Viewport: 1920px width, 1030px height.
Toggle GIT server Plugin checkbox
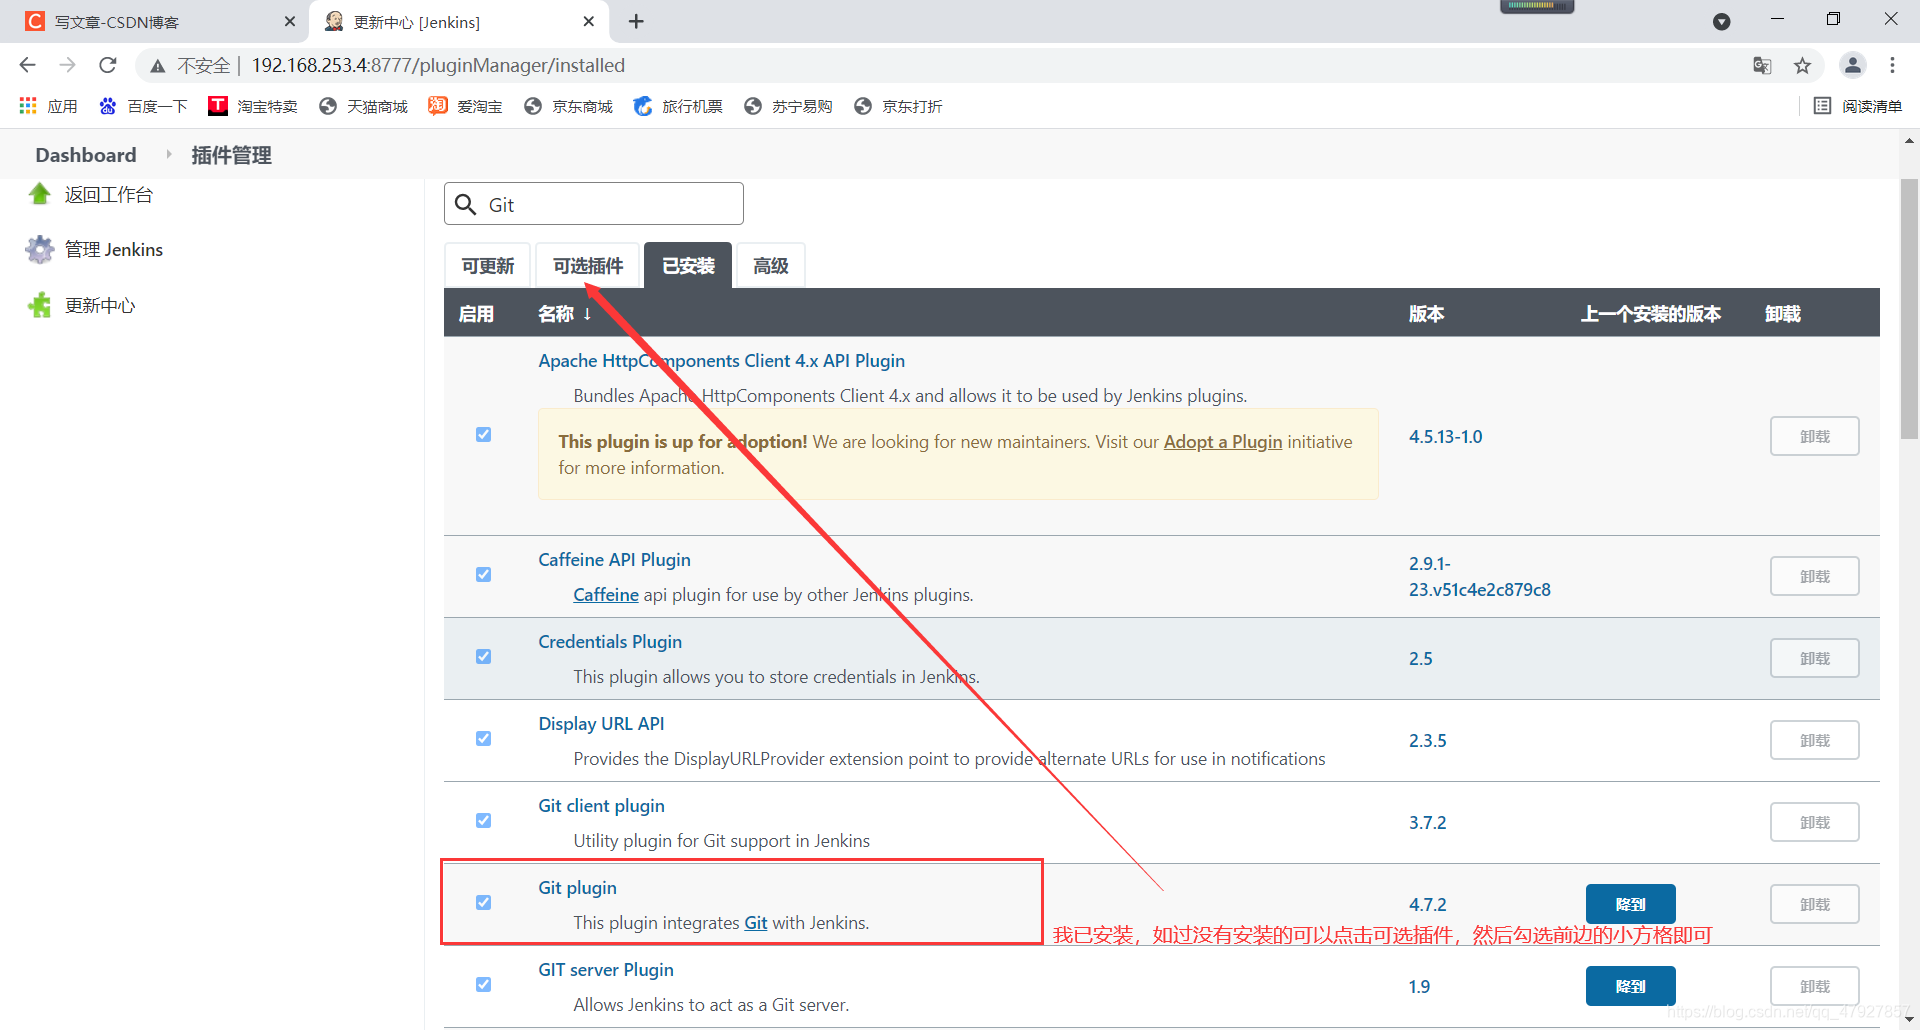(484, 985)
